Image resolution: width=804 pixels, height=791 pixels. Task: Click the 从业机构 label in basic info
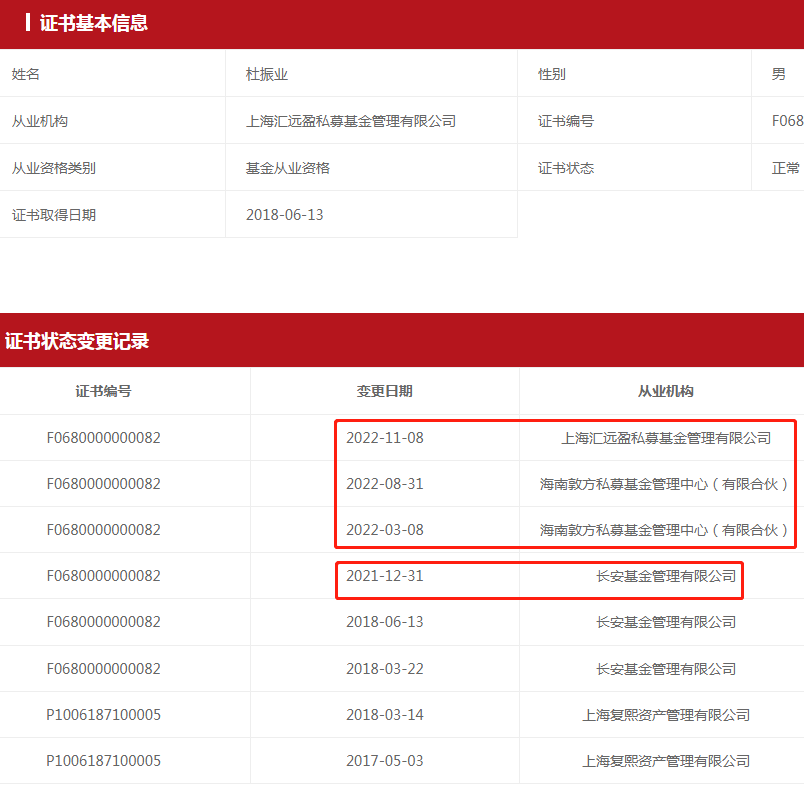pyautogui.click(x=40, y=121)
